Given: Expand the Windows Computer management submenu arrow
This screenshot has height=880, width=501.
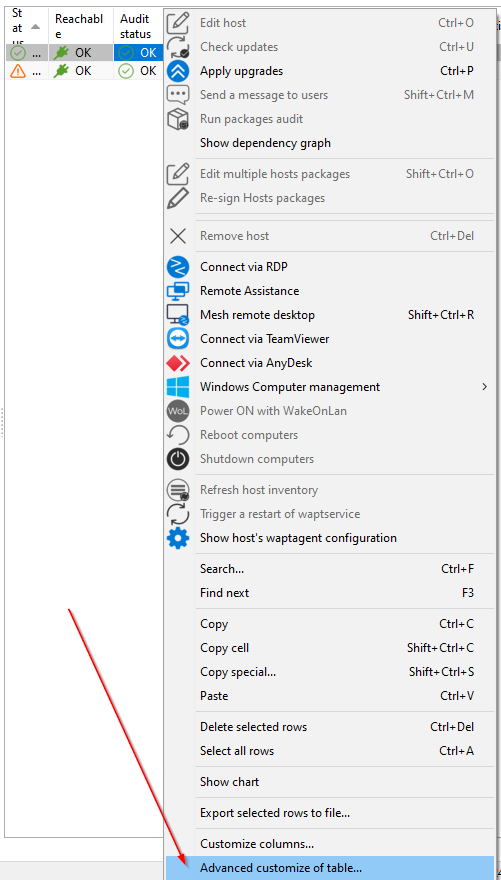Looking at the screenshot, I should (485, 387).
